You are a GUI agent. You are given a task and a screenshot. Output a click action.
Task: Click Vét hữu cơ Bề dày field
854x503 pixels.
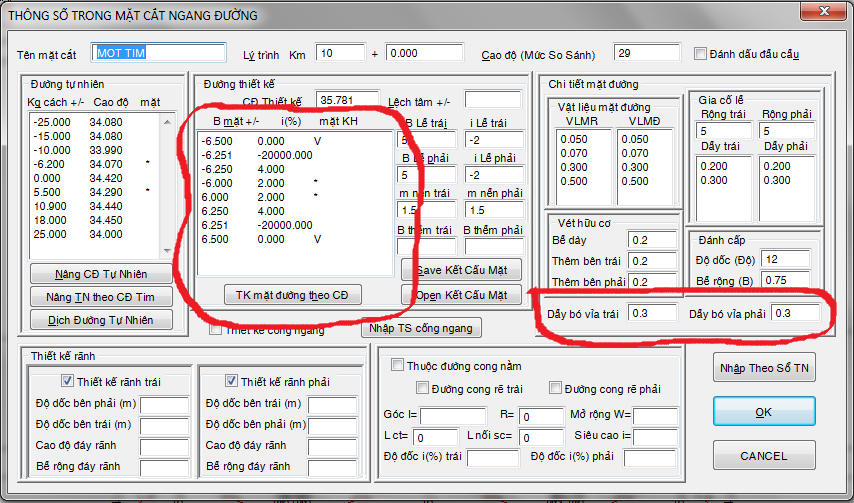pyautogui.click(x=652, y=240)
